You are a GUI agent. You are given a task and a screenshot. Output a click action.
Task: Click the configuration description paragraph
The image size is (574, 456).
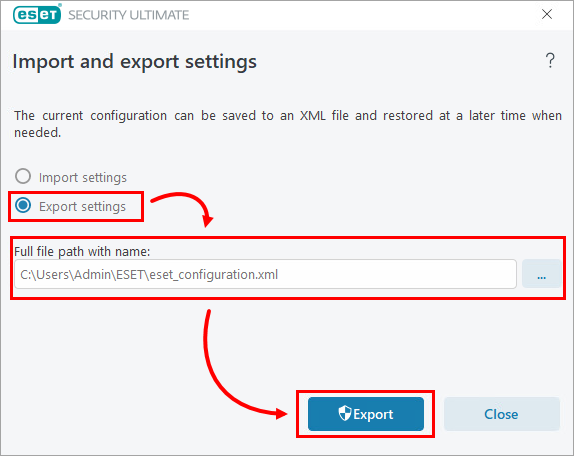tap(288, 124)
